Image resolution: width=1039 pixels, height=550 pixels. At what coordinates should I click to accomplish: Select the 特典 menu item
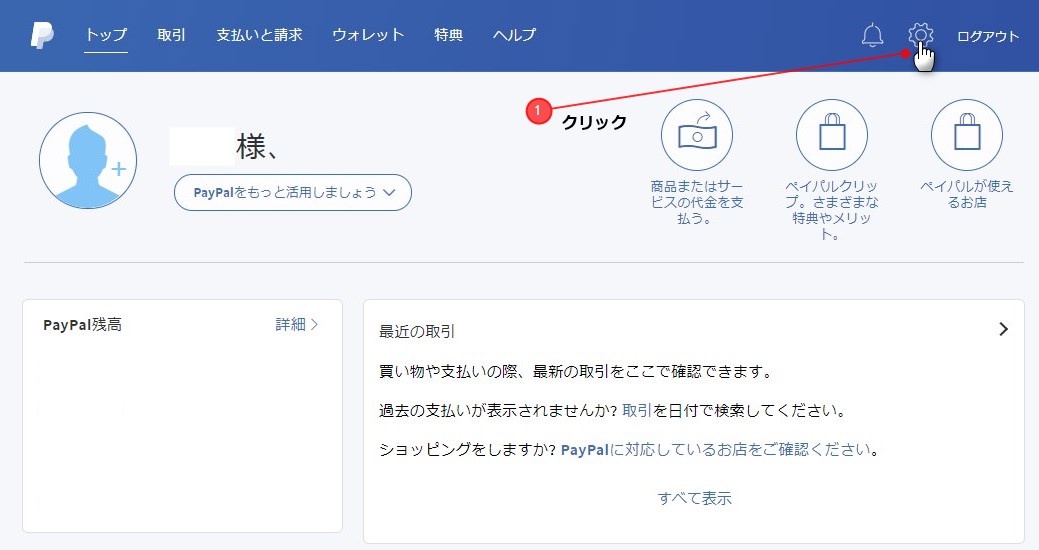tap(449, 35)
